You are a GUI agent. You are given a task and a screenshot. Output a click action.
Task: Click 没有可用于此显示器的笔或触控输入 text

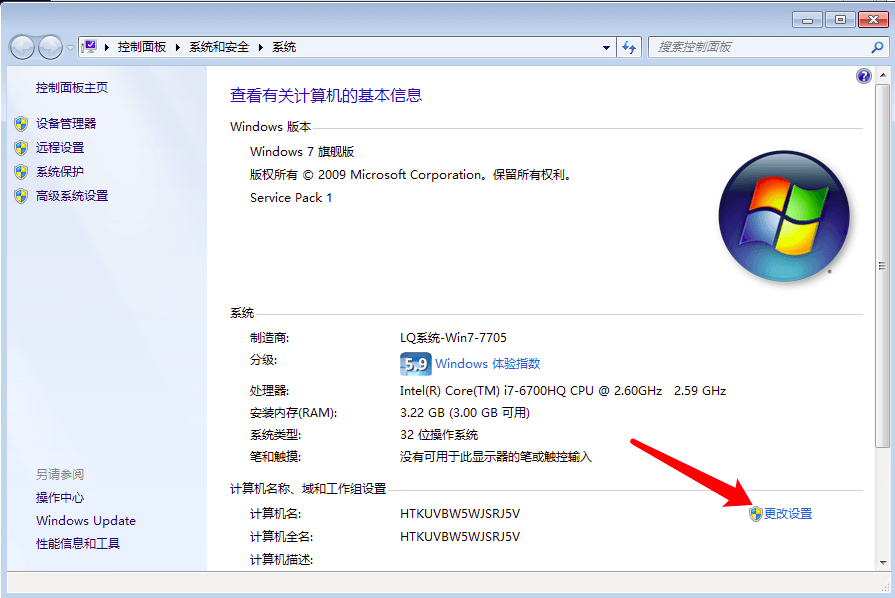495,456
